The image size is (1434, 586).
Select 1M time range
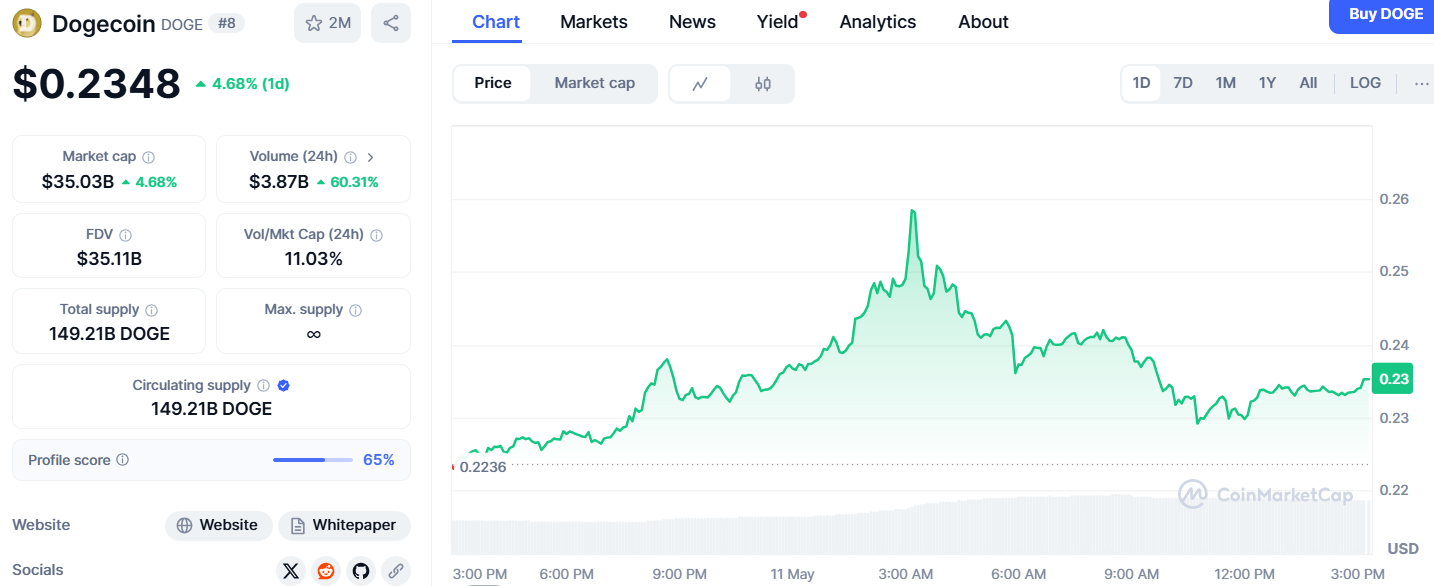tap(1226, 83)
